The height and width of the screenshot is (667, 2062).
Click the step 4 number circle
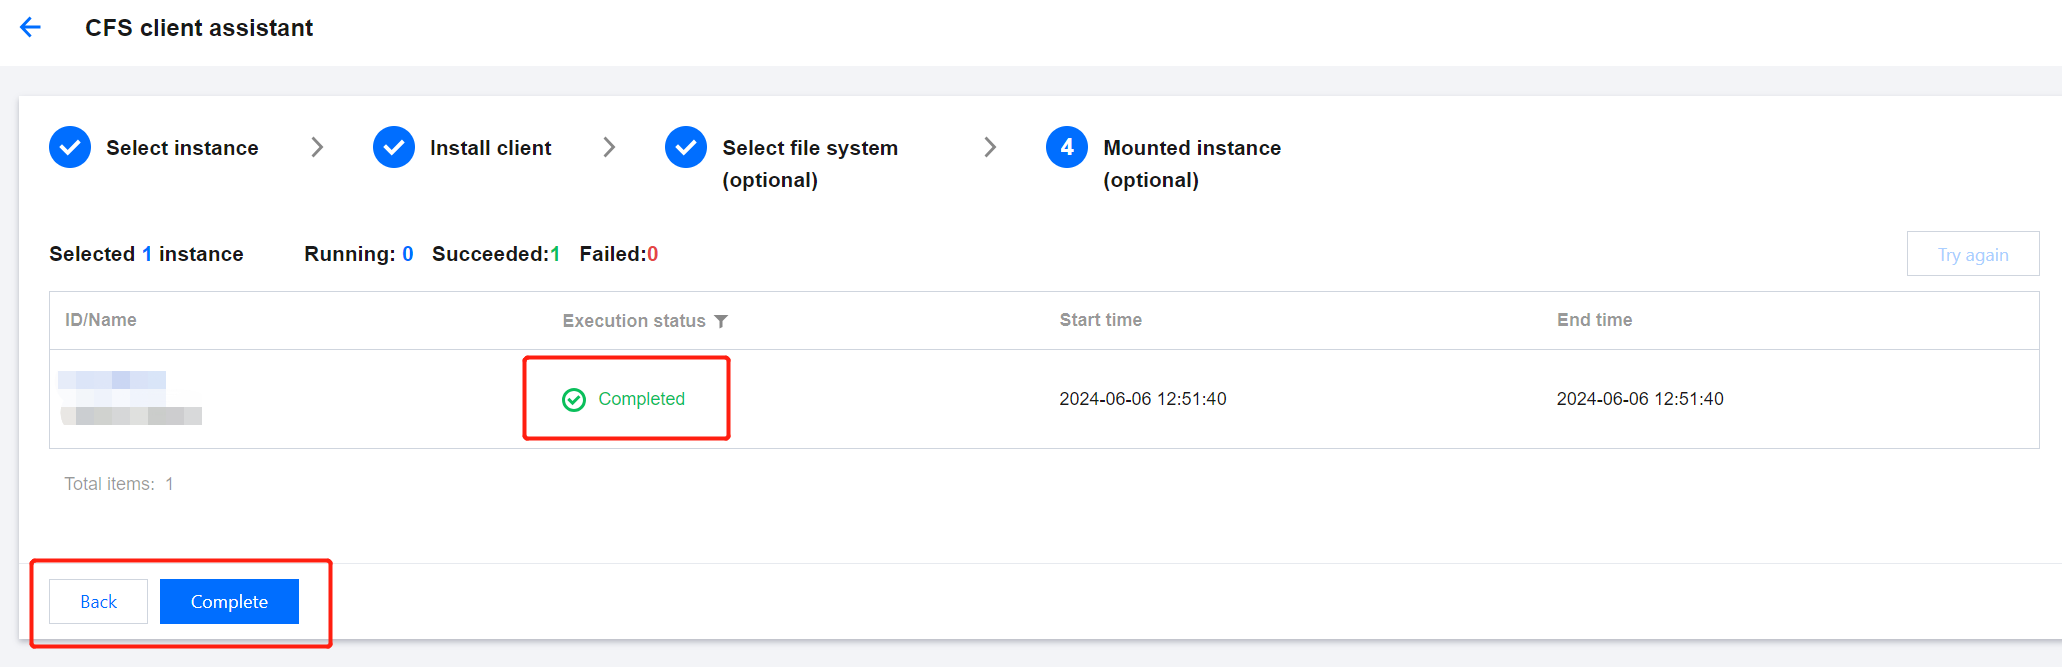point(1067,148)
